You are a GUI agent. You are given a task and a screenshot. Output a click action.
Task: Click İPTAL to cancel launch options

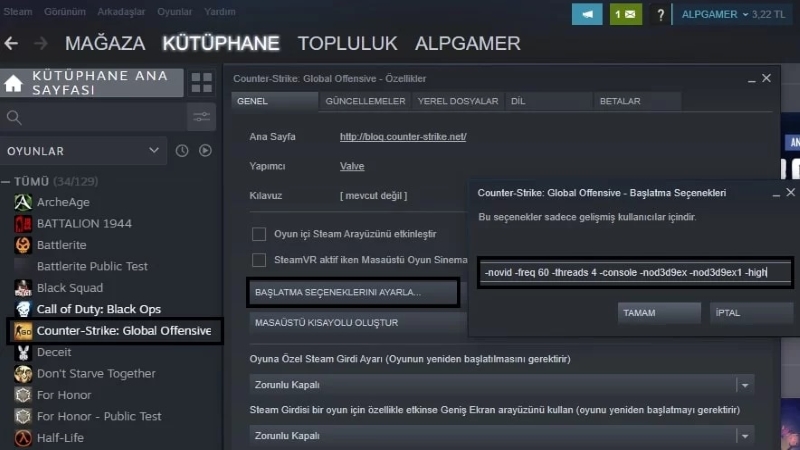pos(752,313)
